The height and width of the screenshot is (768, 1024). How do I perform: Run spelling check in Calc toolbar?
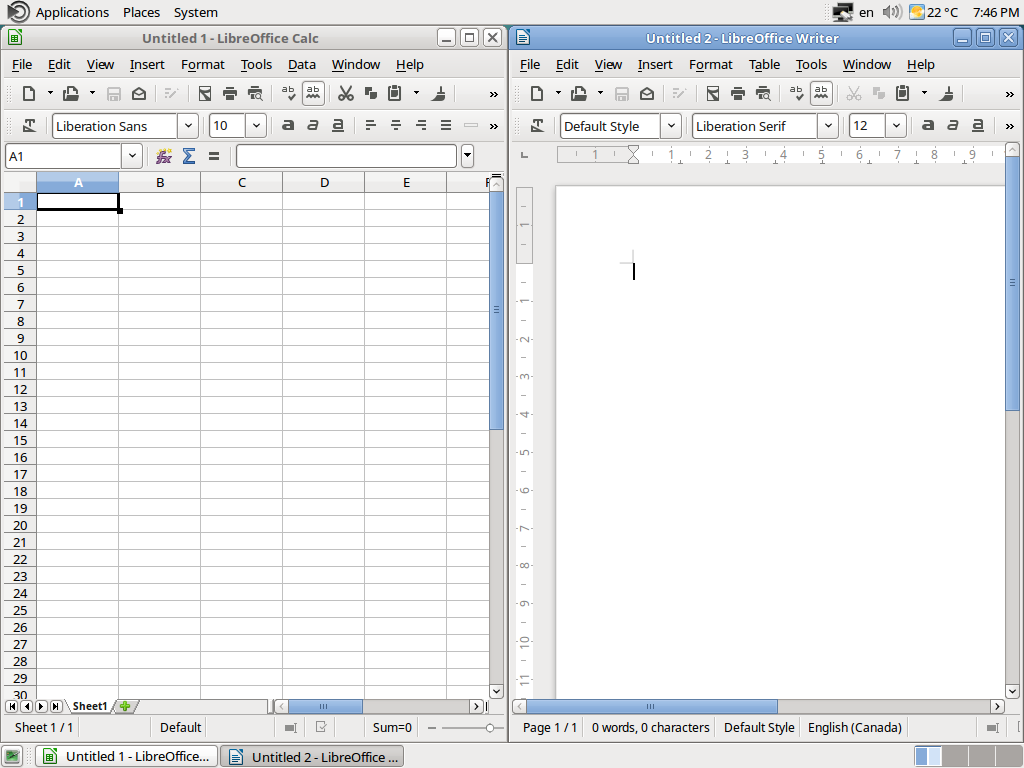pyautogui.click(x=288, y=93)
